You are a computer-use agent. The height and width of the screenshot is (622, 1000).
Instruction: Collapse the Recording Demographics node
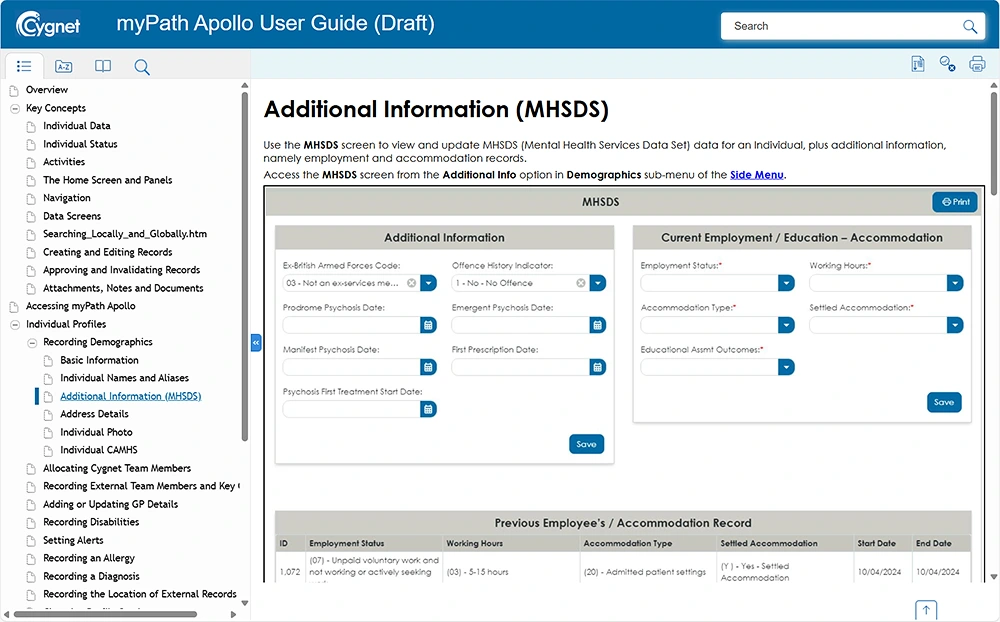(32, 342)
